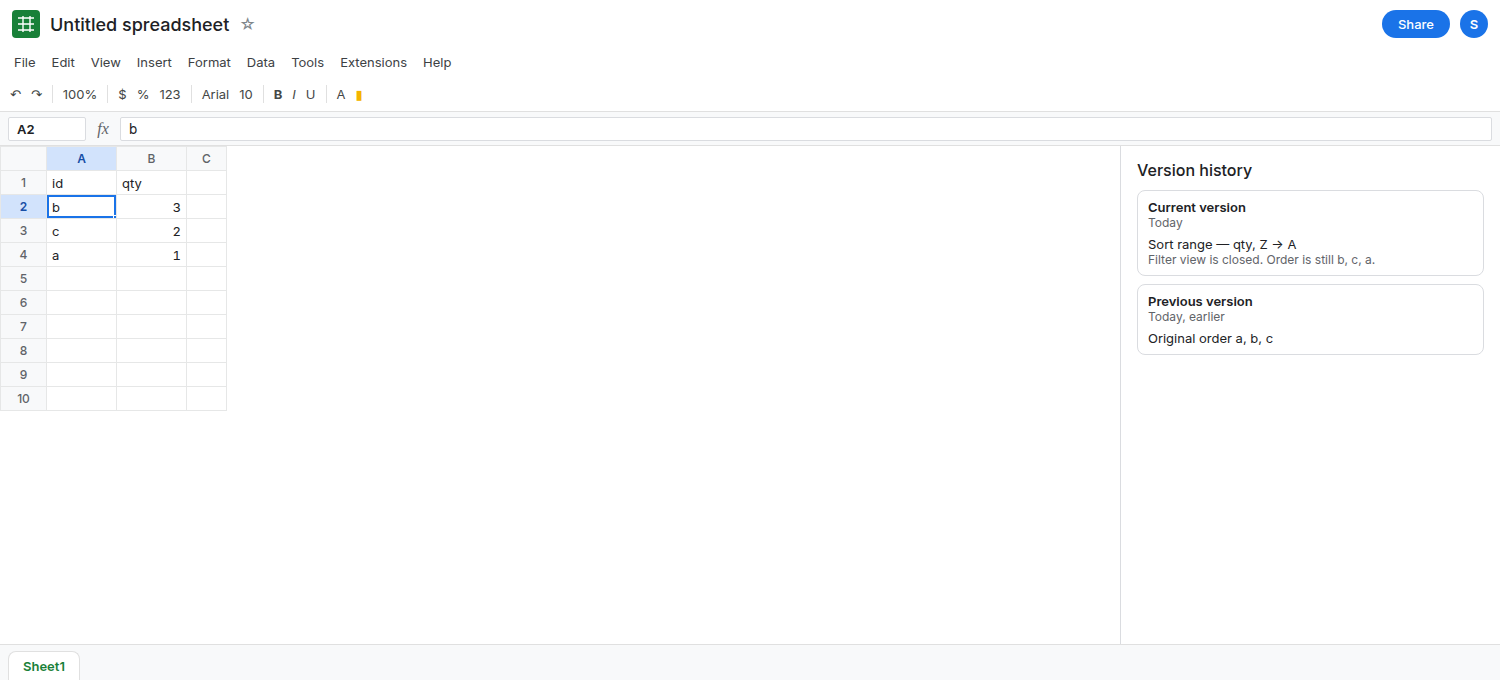
Task: Toggle italic formatting
Action: tap(294, 94)
